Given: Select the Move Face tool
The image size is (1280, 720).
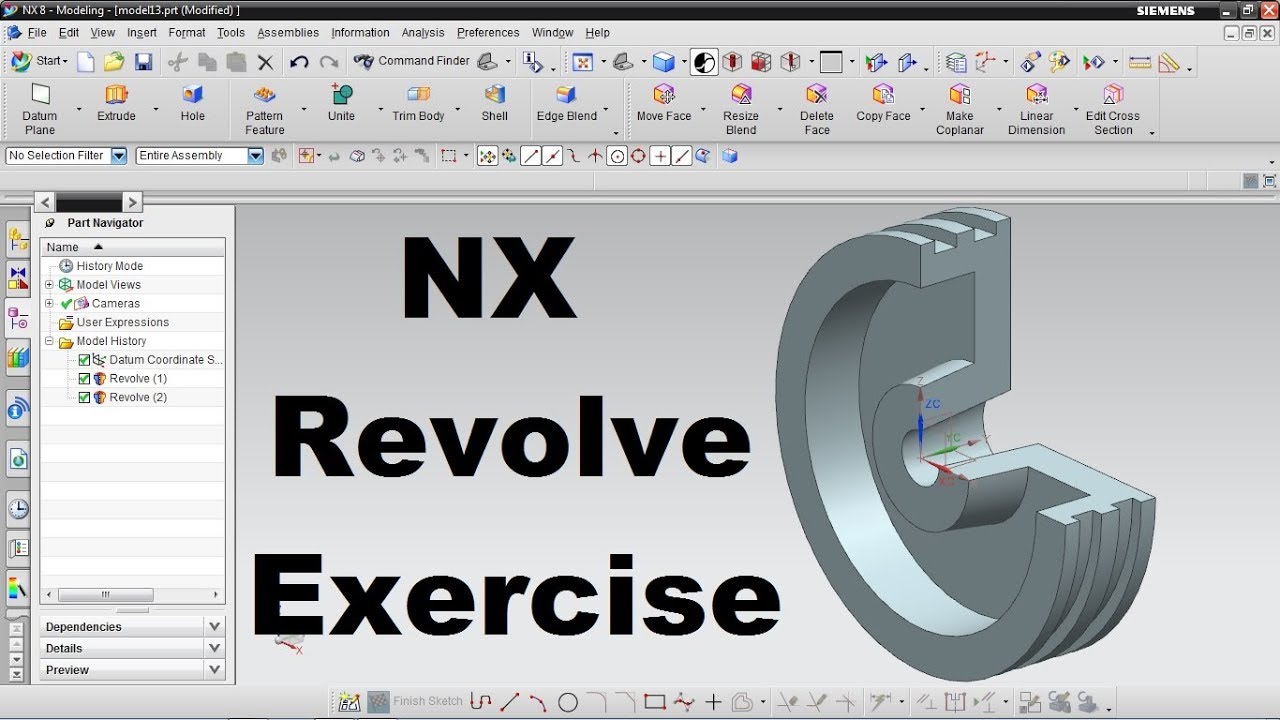Looking at the screenshot, I should click(x=664, y=103).
